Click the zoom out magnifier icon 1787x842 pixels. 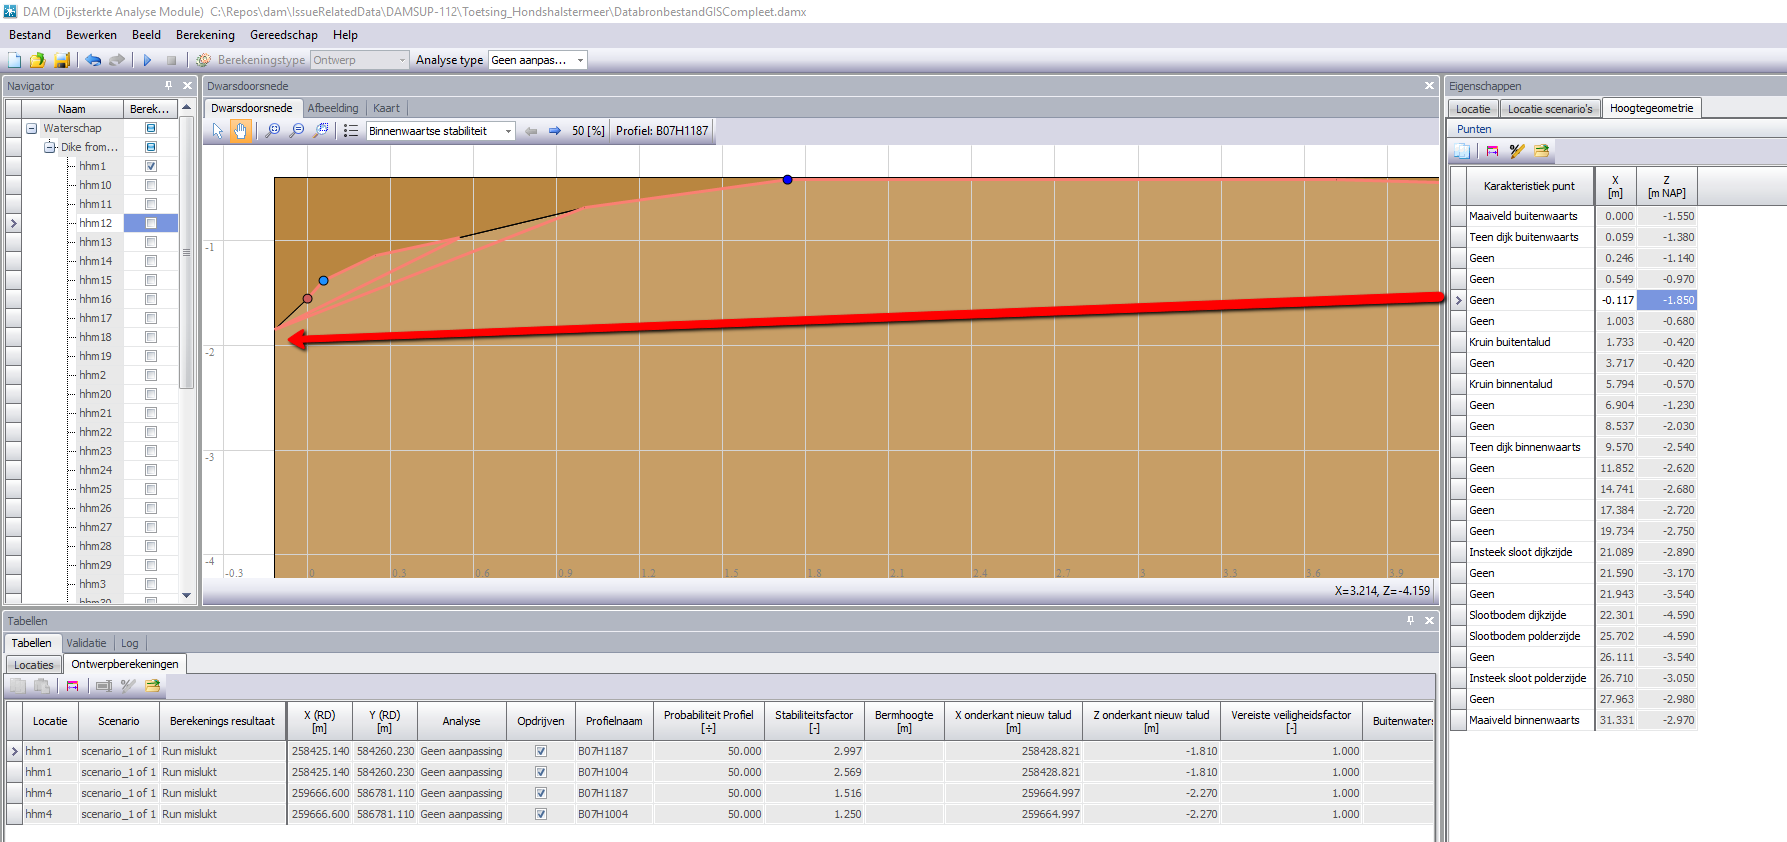[x=297, y=131]
